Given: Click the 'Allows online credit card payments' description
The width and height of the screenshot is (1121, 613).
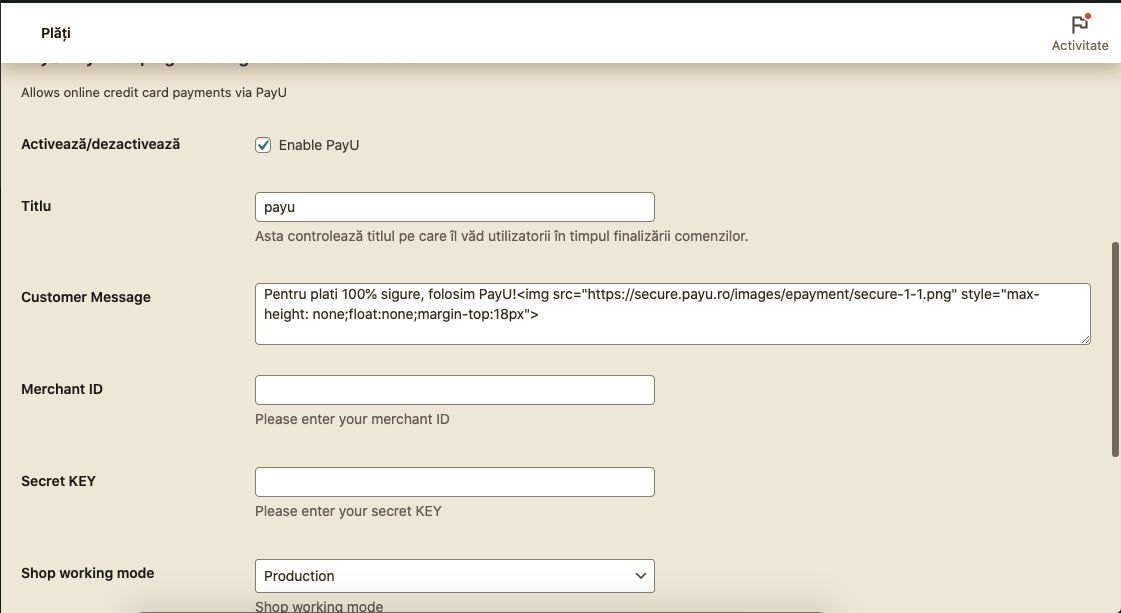Looking at the screenshot, I should [154, 93].
